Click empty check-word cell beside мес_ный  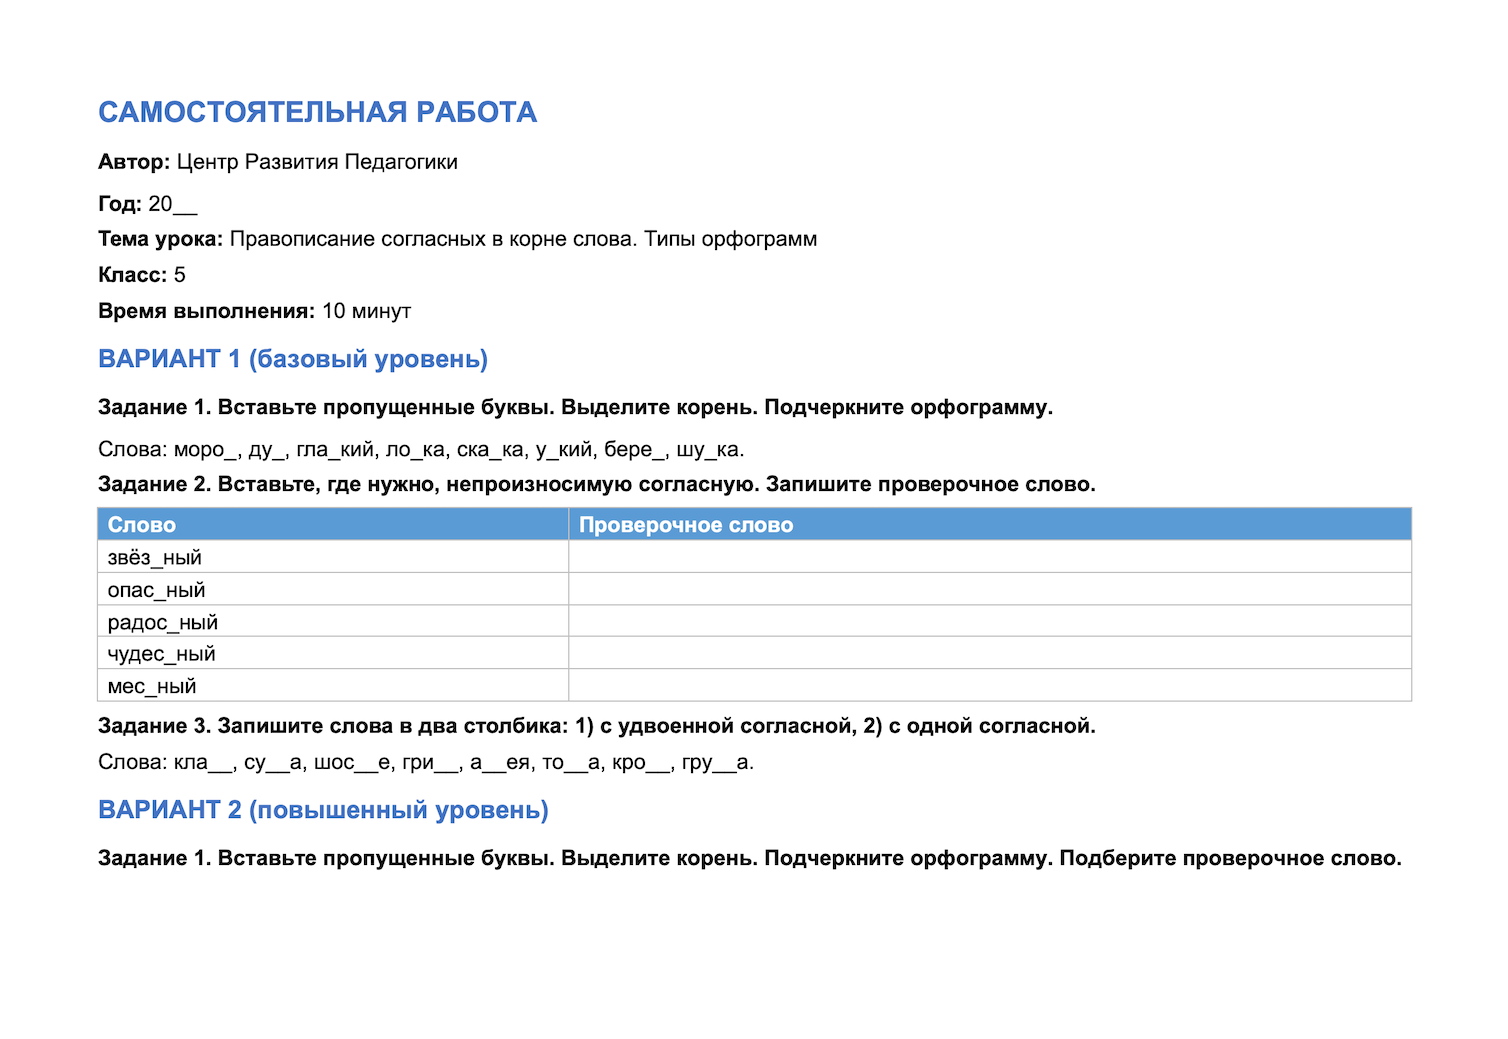click(990, 685)
